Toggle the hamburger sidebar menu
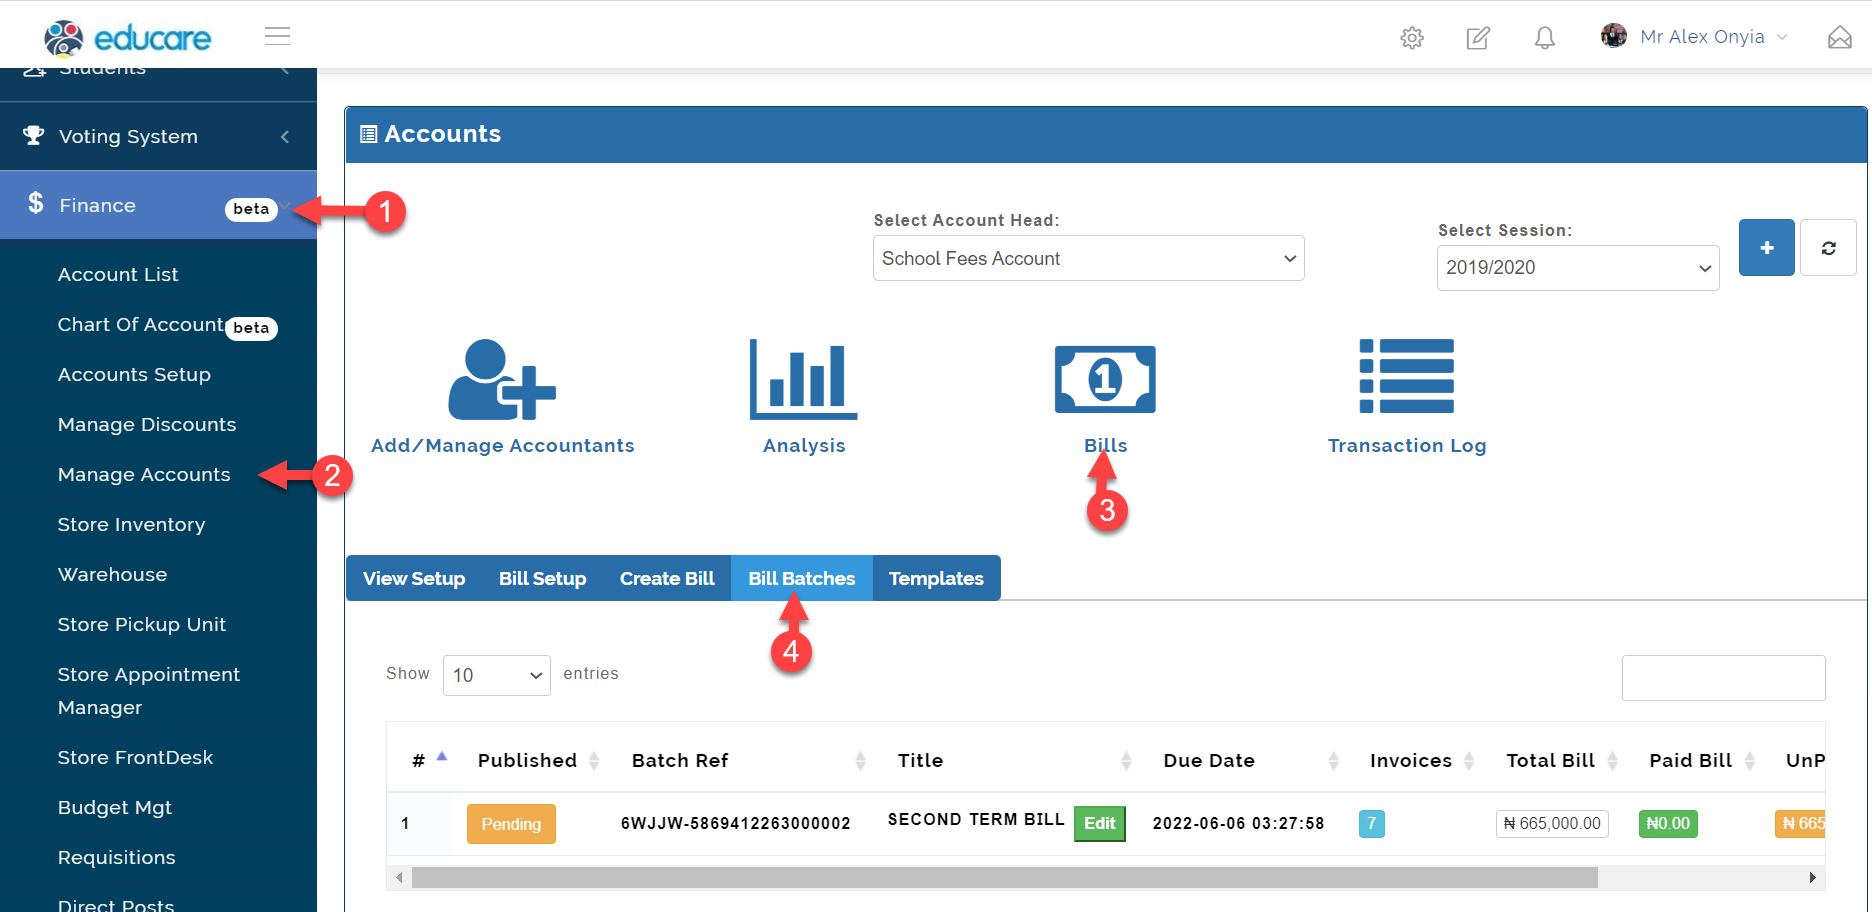The image size is (1872, 912). (x=277, y=36)
